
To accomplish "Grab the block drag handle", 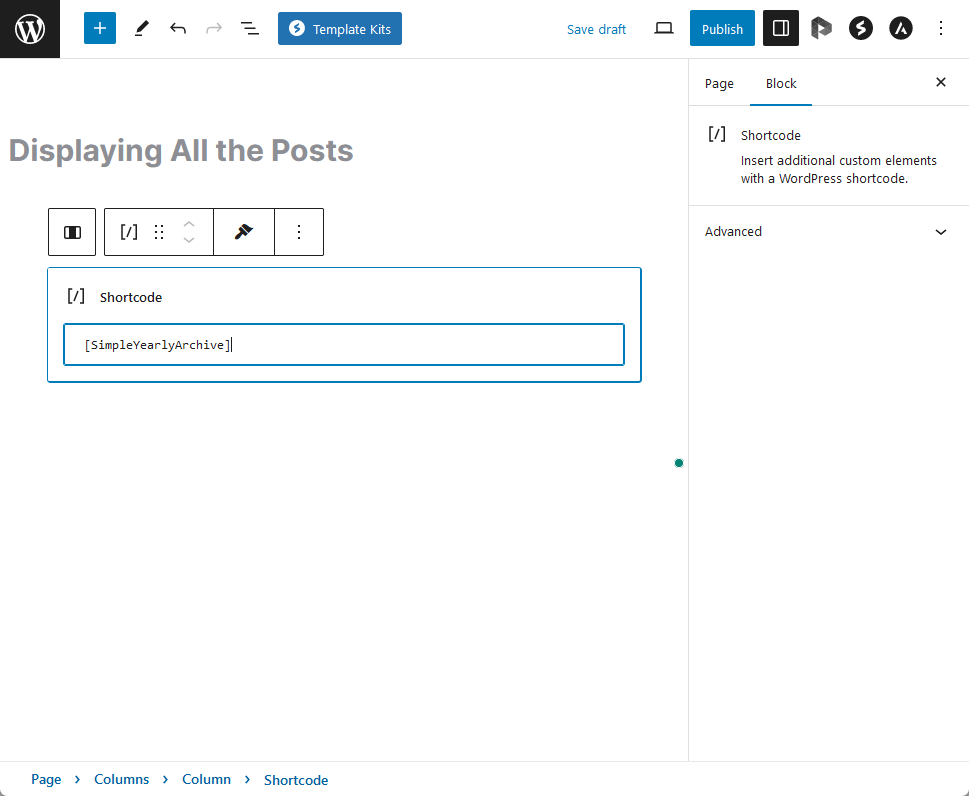I will pos(159,232).
